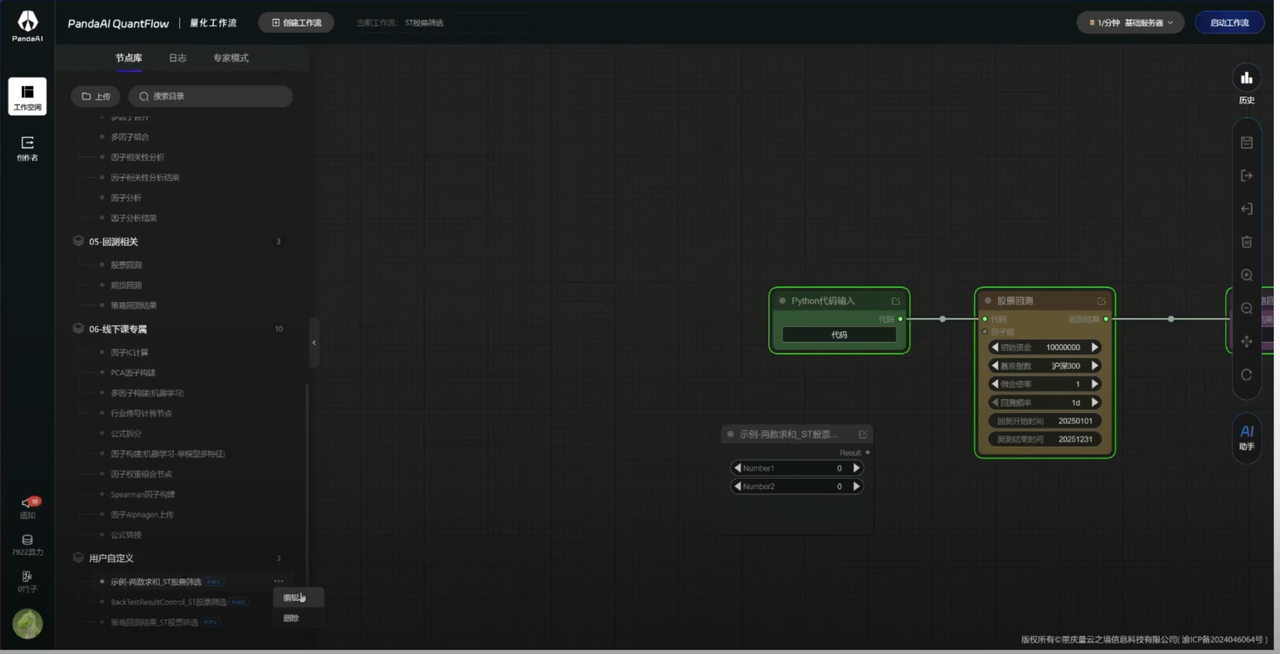Open the 历史 history chart icon
1280x654 pixels.
(x=1246, y=78)
